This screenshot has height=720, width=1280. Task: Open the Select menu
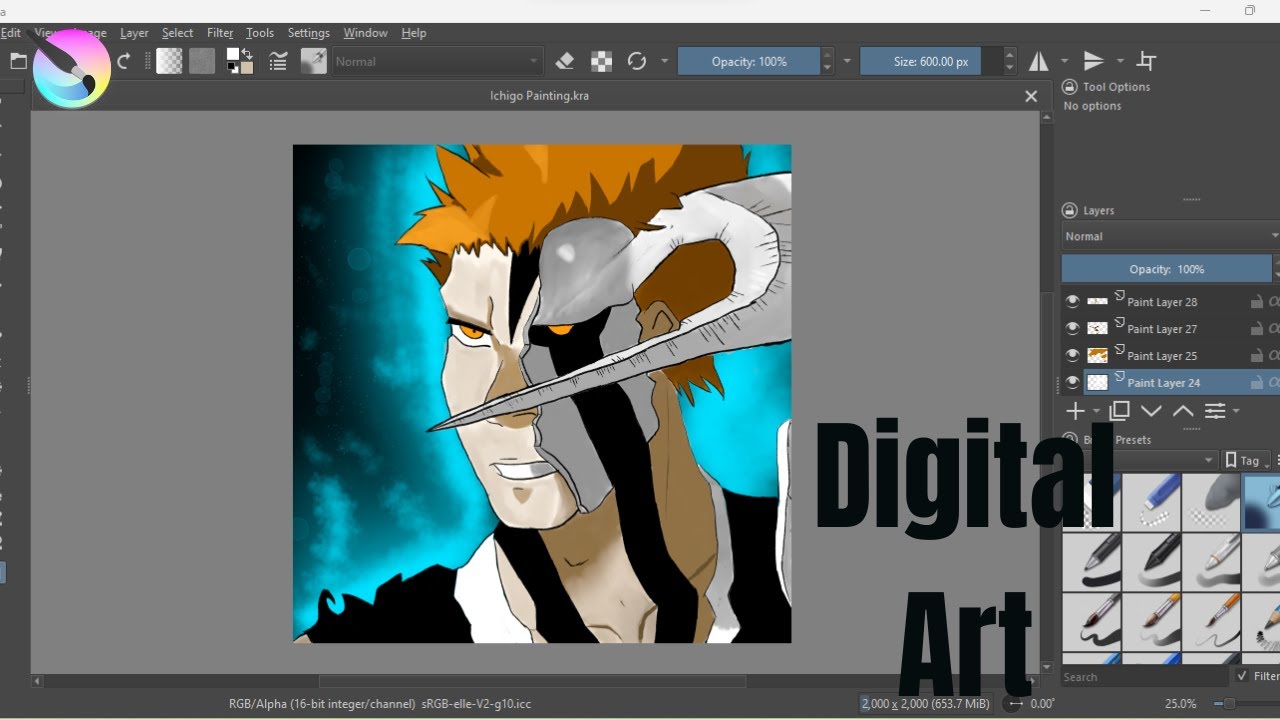tap(177, 33)
